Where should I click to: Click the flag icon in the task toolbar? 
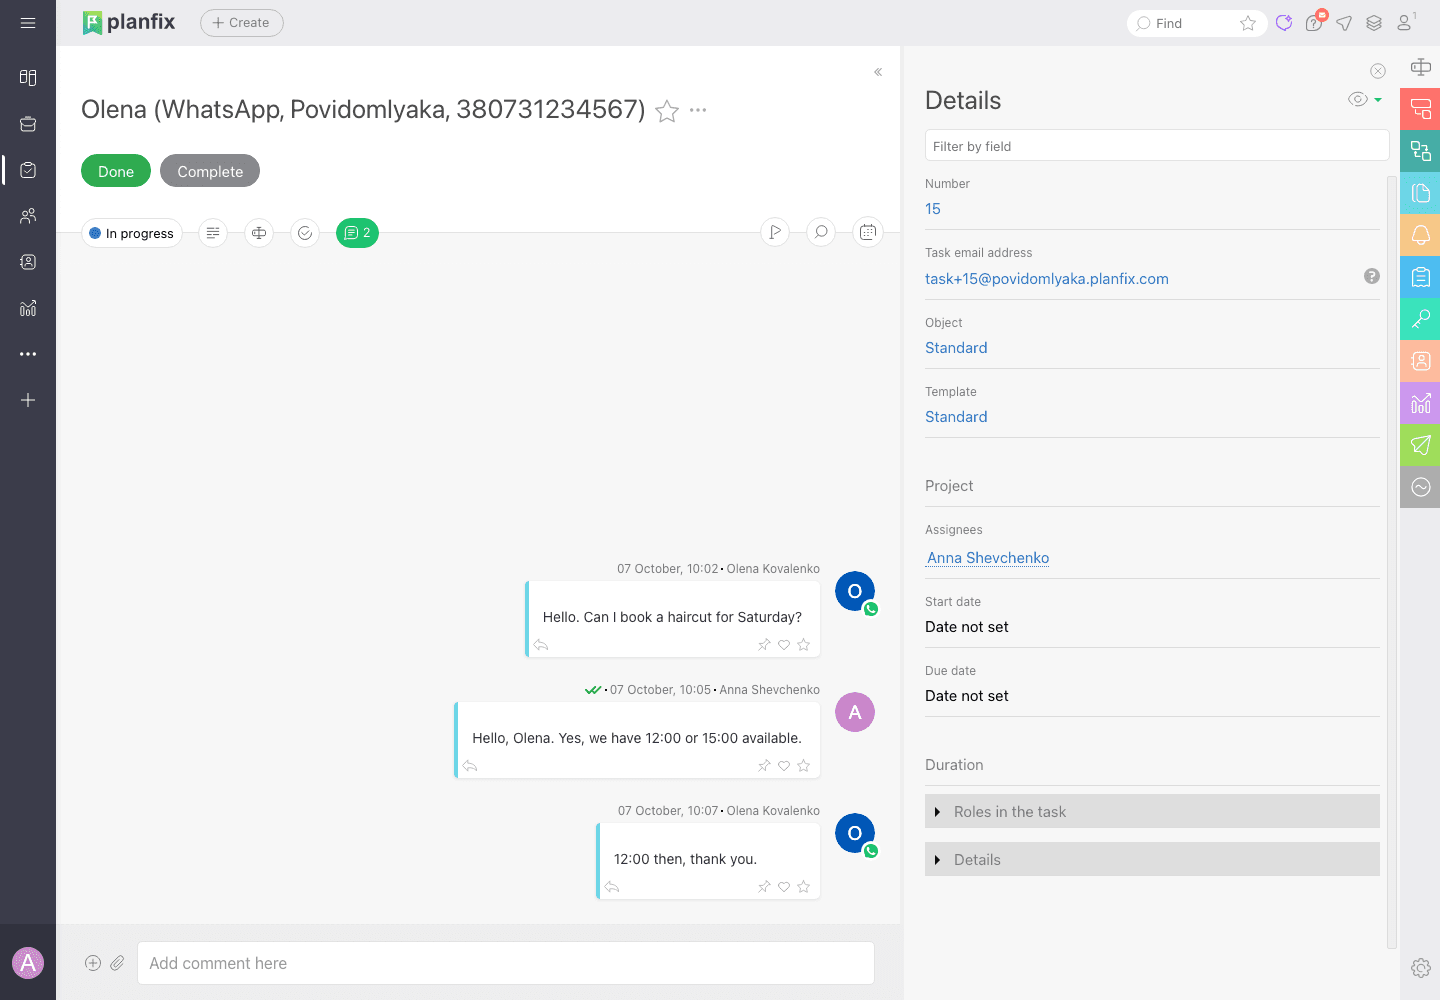click(x=775, y=233)
